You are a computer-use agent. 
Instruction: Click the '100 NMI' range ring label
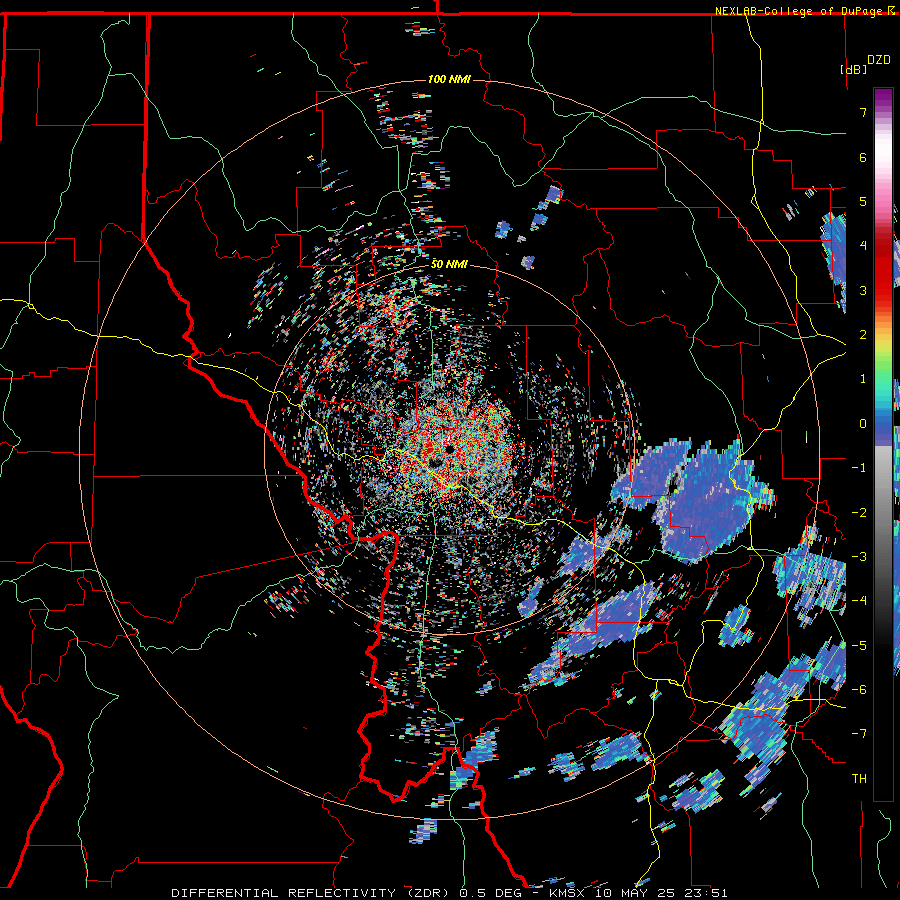tap(449, 79)
